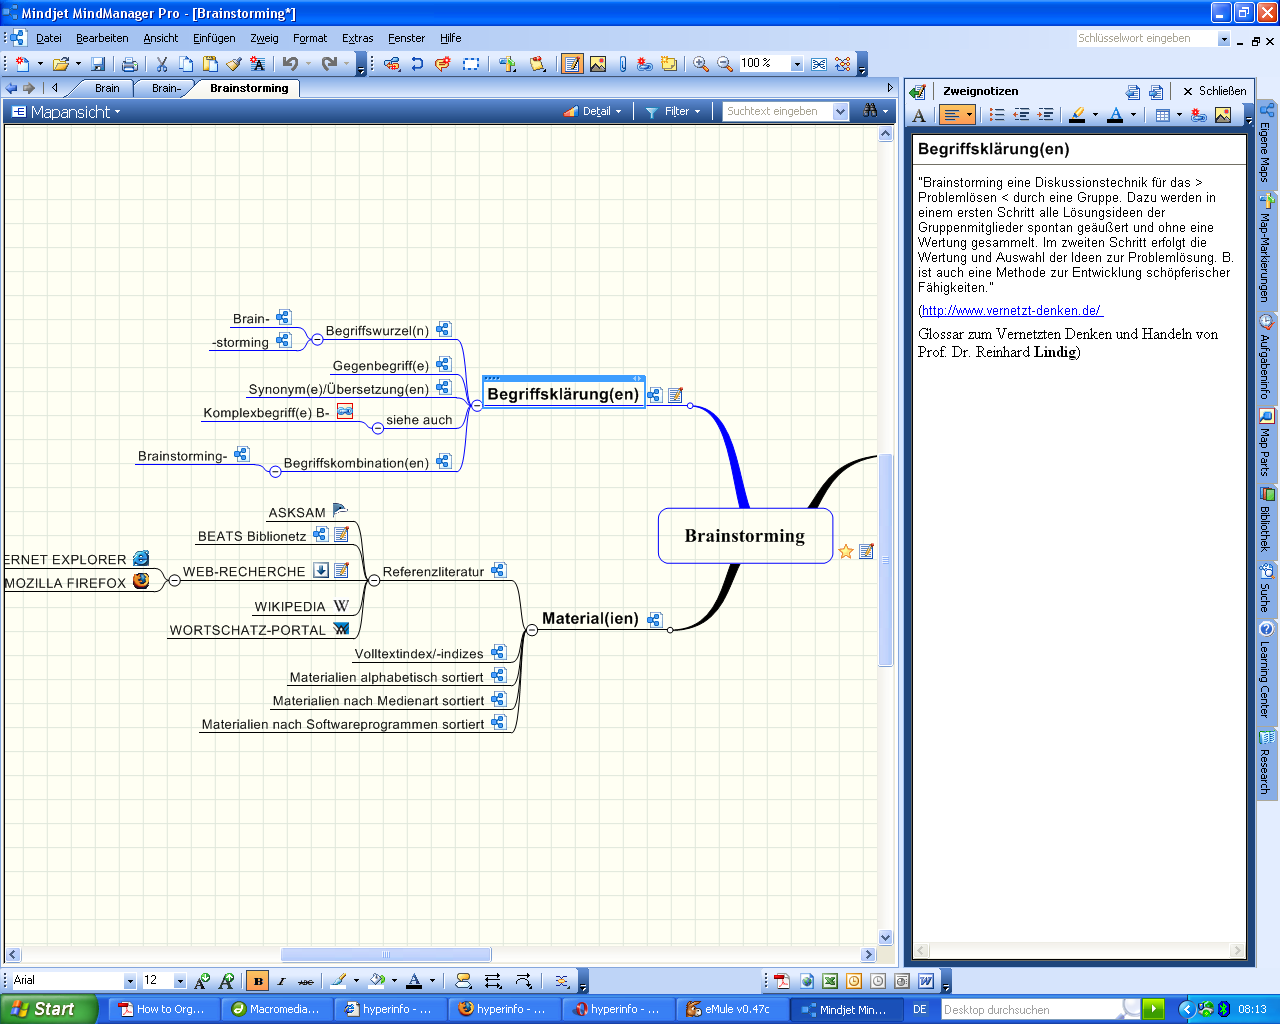Collapse the Material(ien) branch

pos(532,630)
